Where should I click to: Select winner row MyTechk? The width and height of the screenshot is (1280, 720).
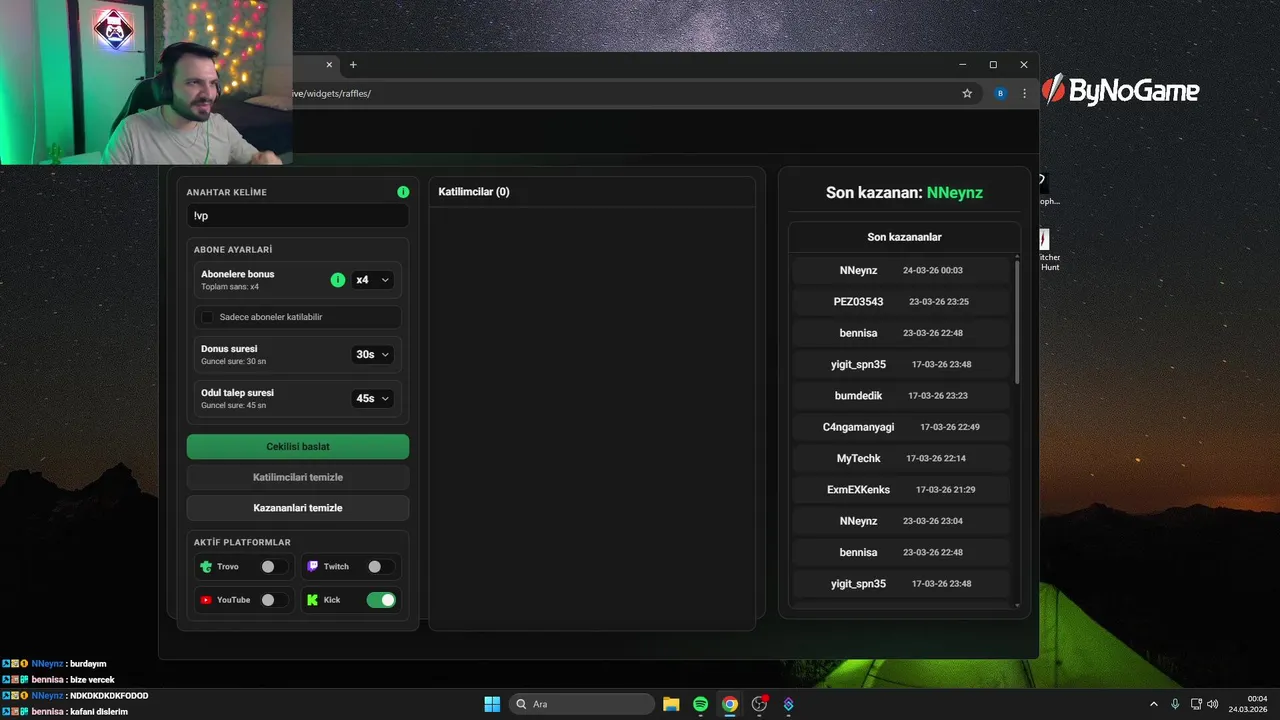(x=901, y=458)
